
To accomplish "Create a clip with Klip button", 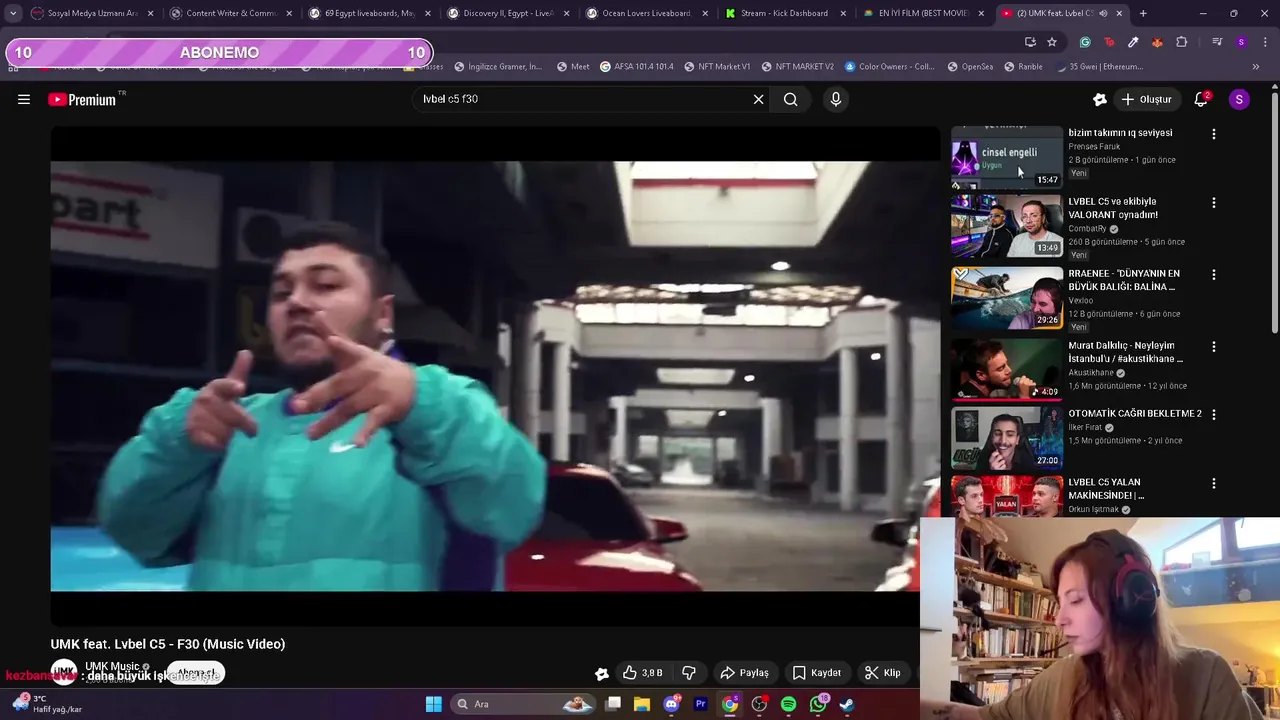I will click(883, 673).
